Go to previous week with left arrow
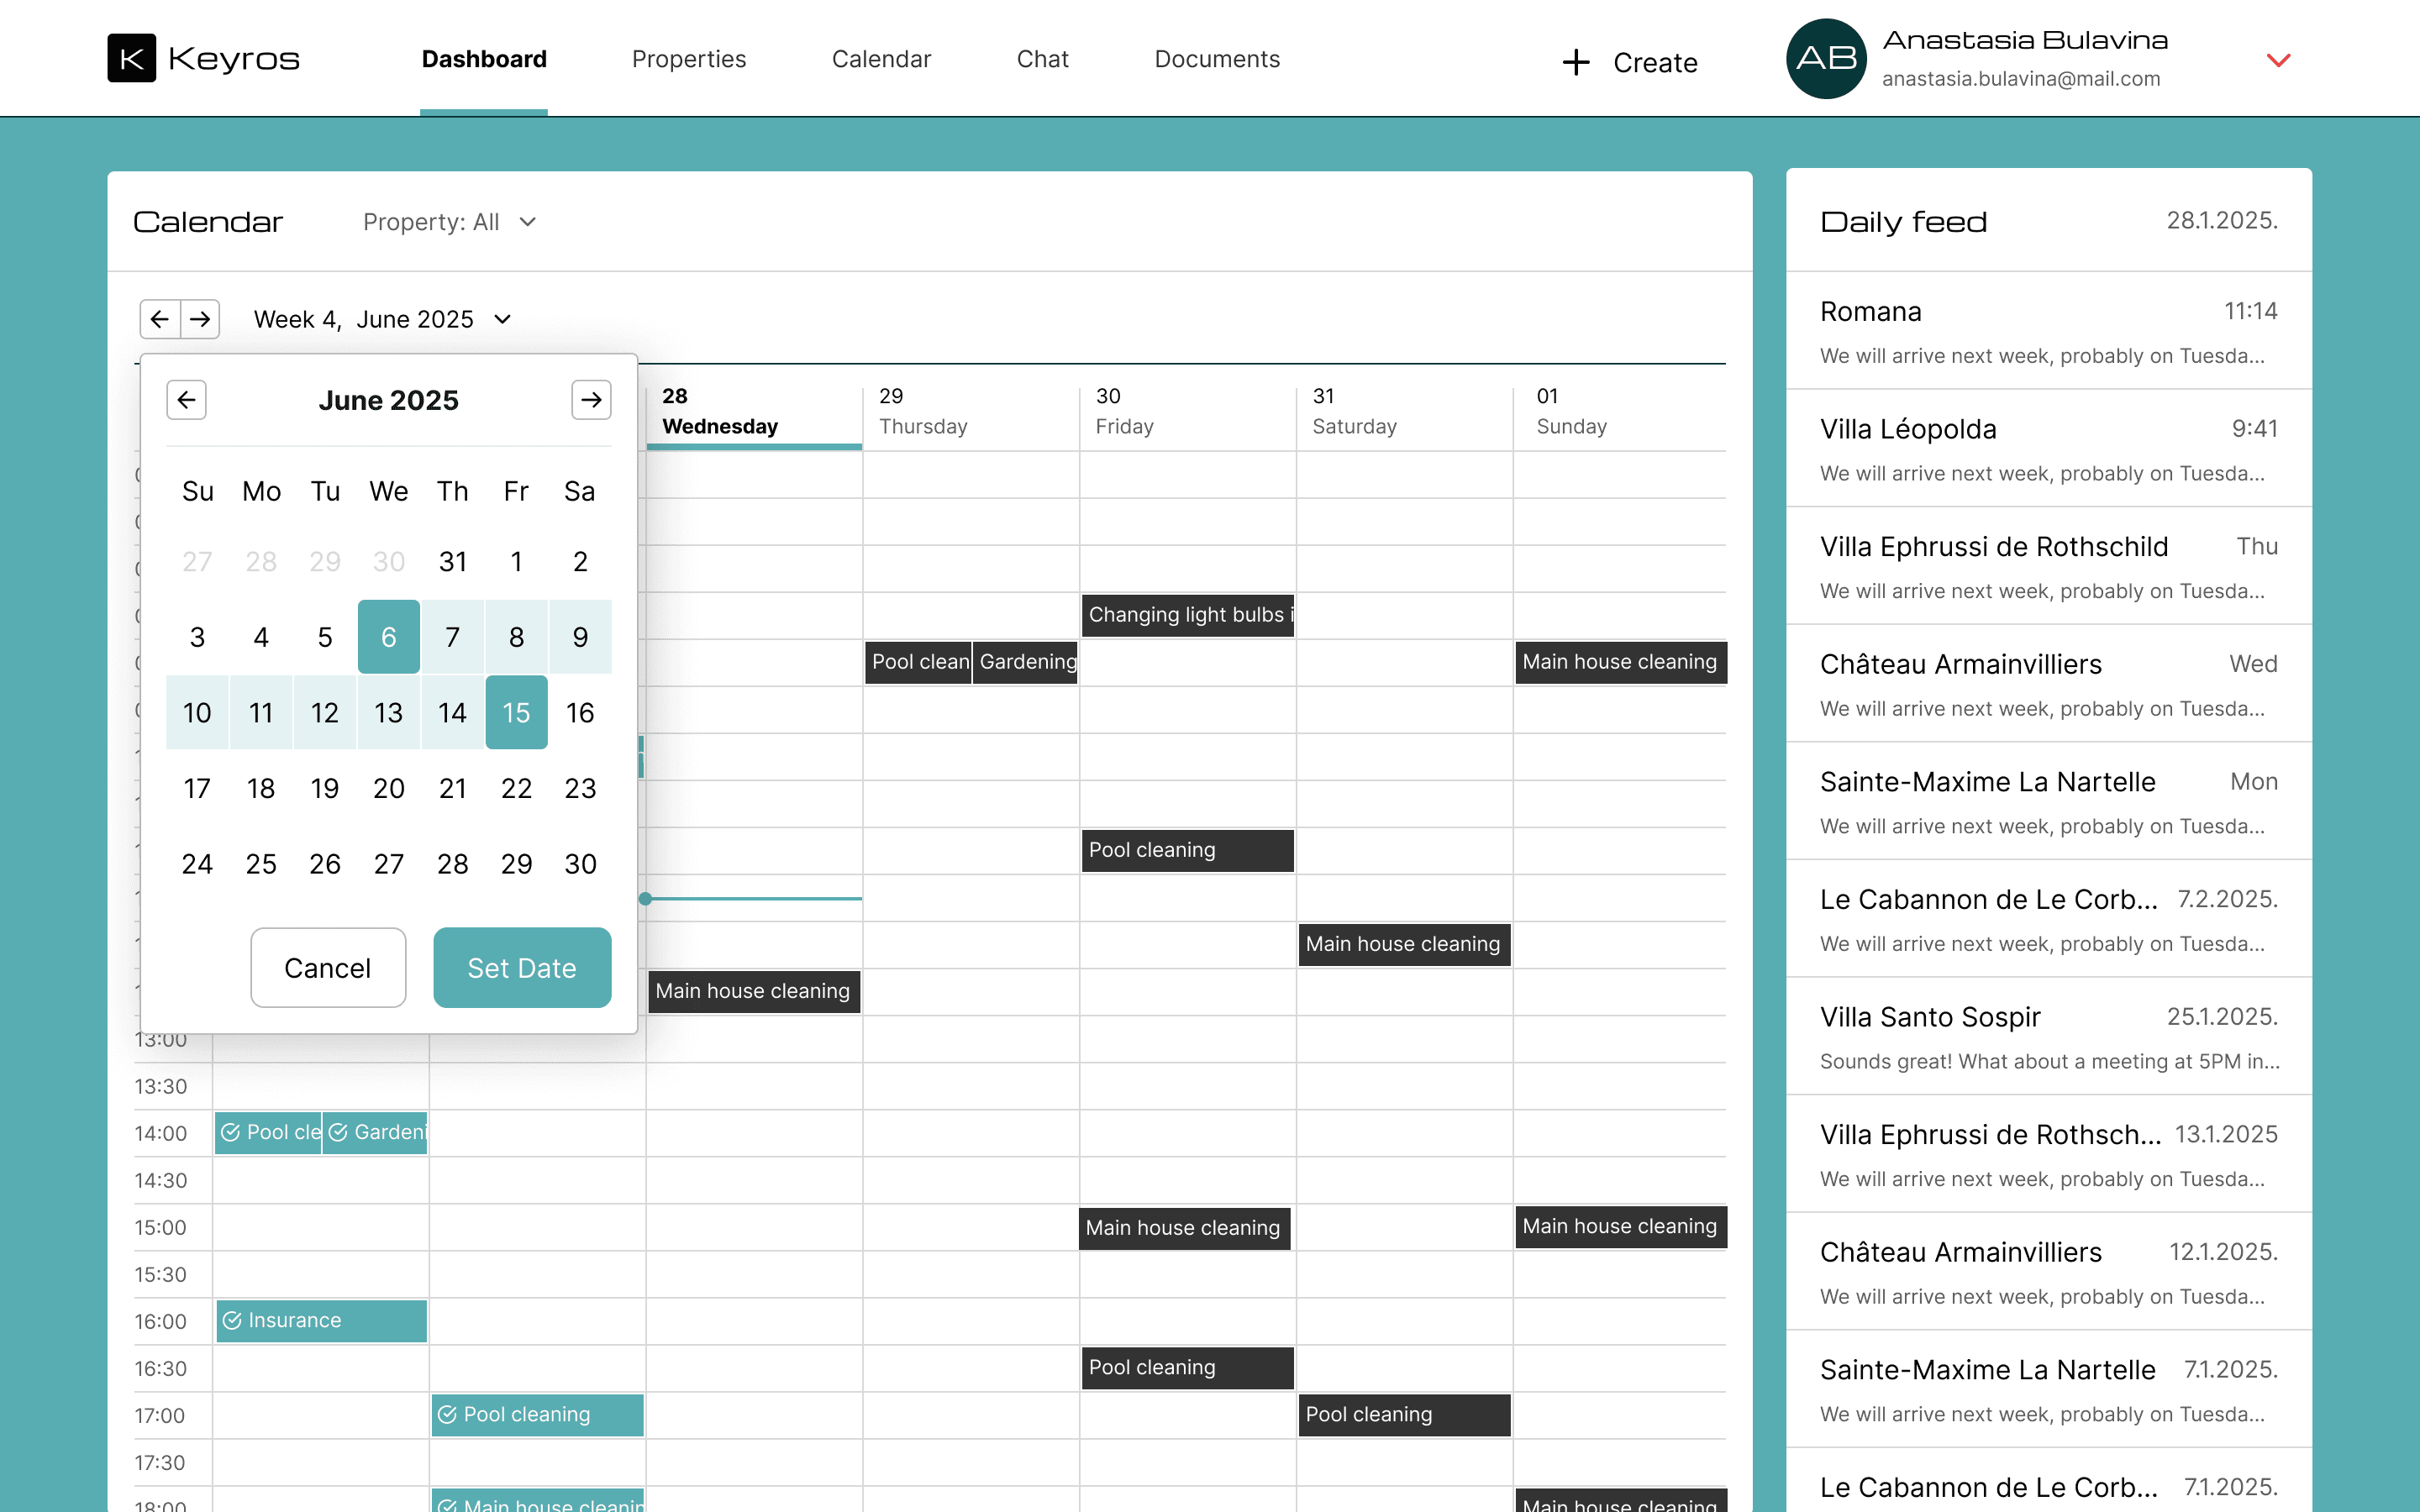 coord(160,319)
